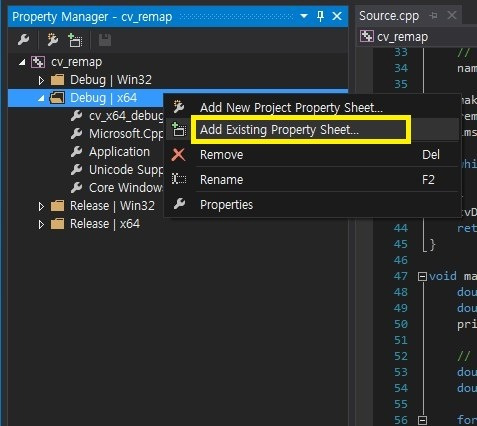Click Add New Project Property Sheet toolbar icon

(x=53, y=40)
